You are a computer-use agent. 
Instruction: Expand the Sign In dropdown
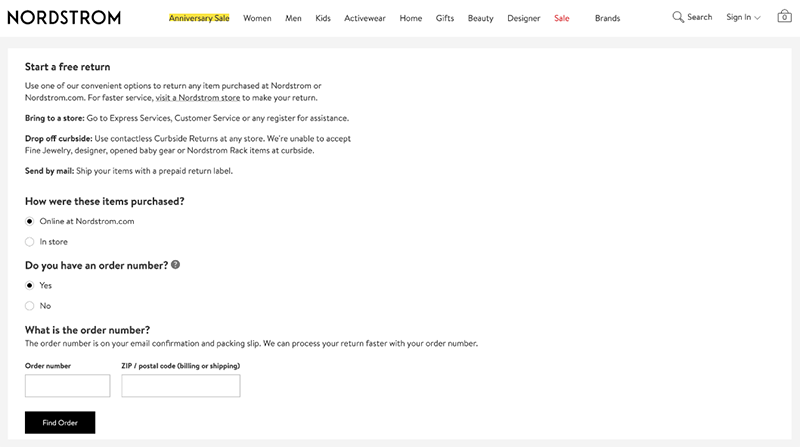(x=743, y=17)
